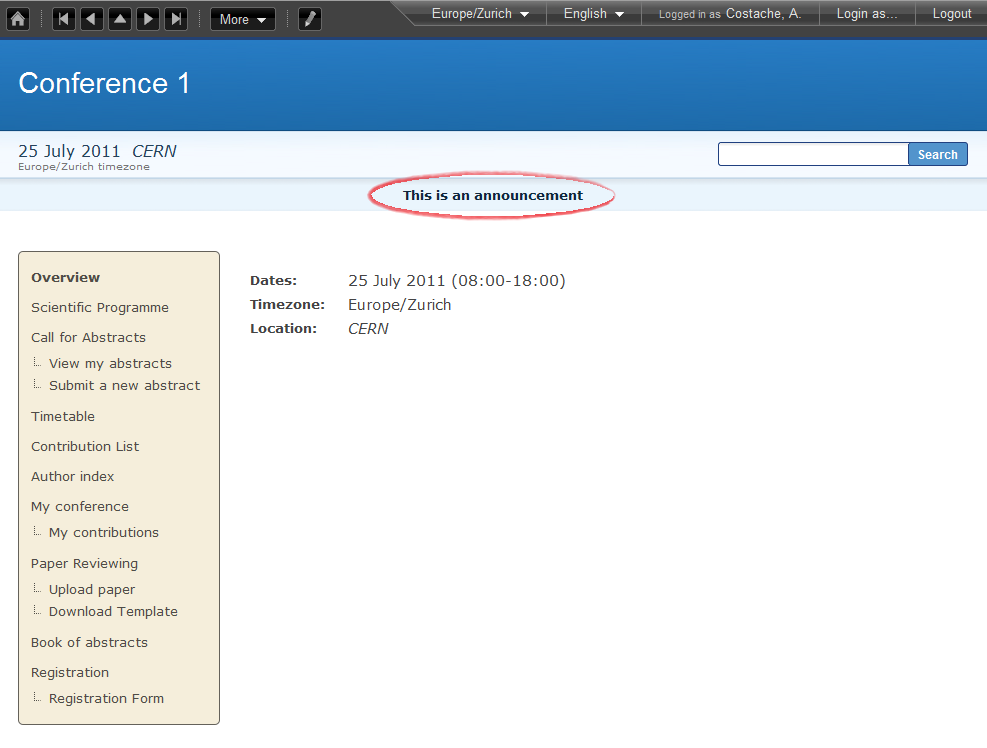Open the Europe/Zurich timezone dropdown

[x=480, y=14]
